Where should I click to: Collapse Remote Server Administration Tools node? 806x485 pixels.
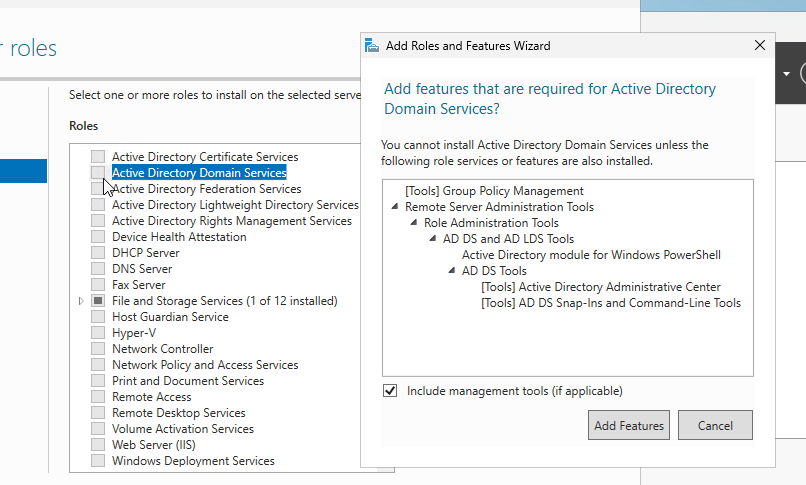coord(395,207)
